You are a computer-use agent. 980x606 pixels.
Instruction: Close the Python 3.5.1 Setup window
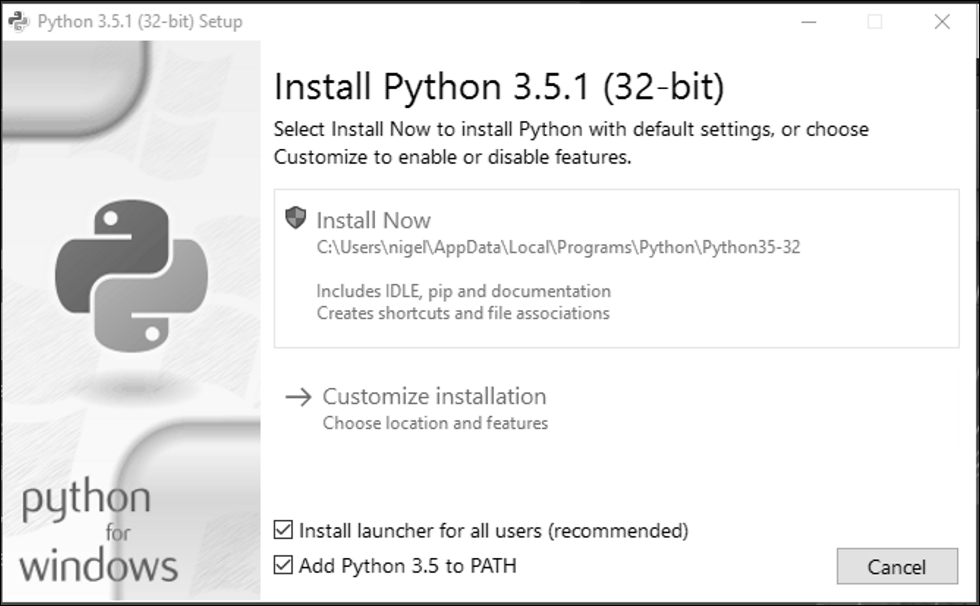point(941,21)
